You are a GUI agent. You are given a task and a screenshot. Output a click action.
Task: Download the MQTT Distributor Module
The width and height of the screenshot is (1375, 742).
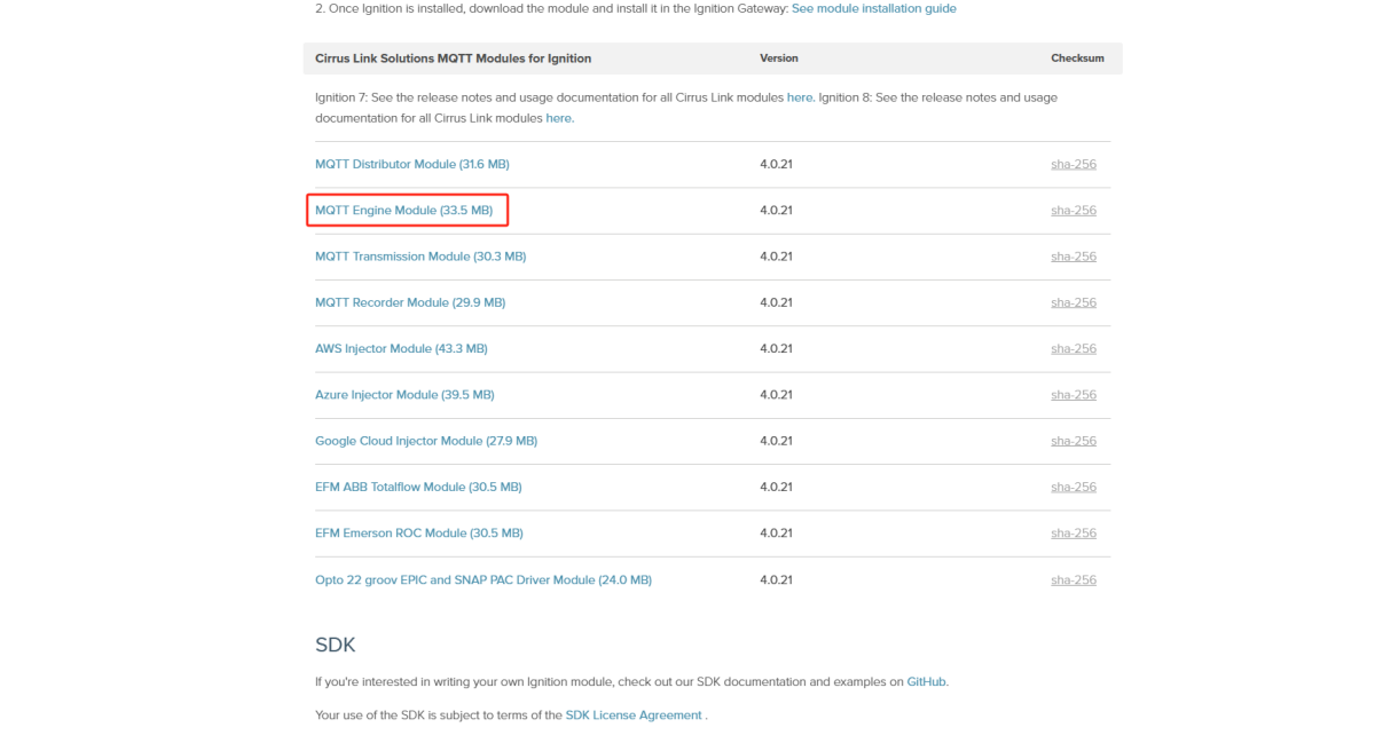(x=412, y=164)
